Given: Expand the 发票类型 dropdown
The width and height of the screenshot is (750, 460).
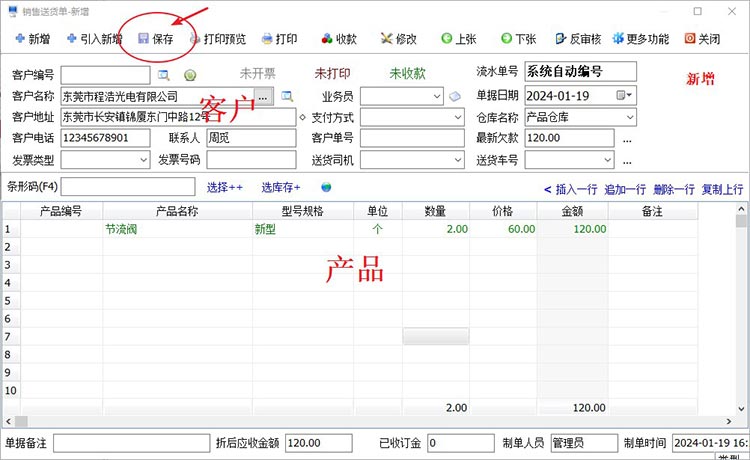Looking at the screenshot, I should tap(143, 160).
